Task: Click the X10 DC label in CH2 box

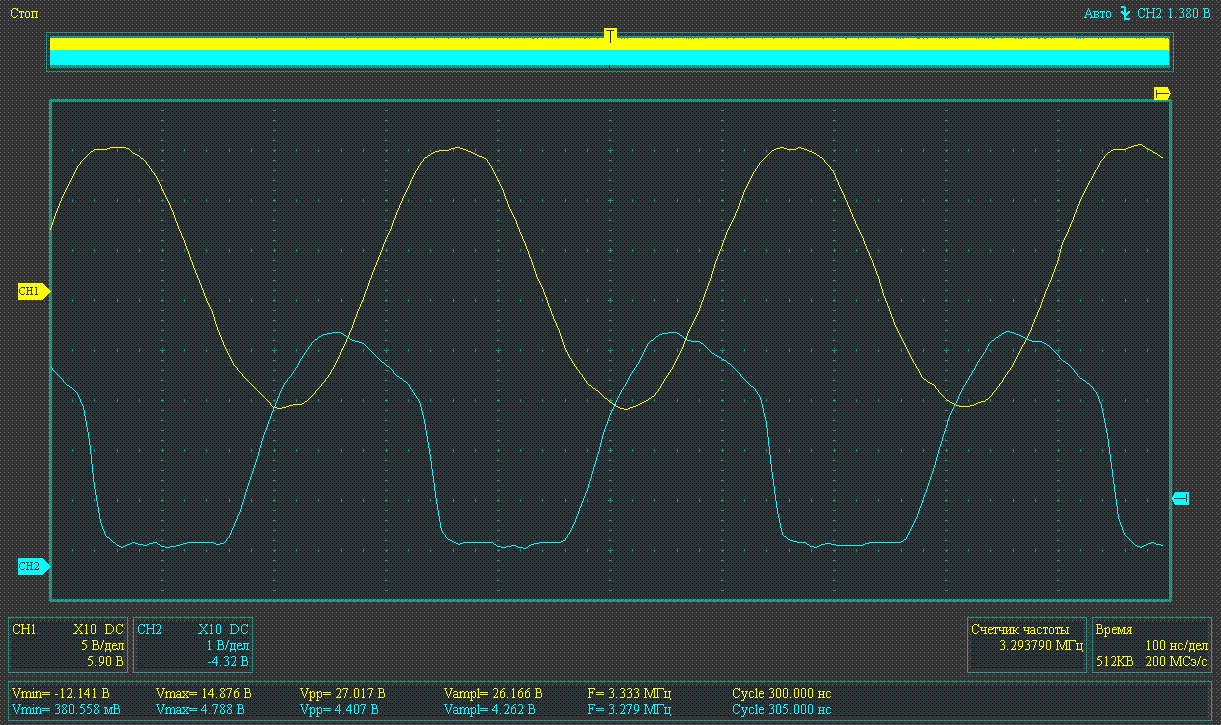Action: pos(223,630)
